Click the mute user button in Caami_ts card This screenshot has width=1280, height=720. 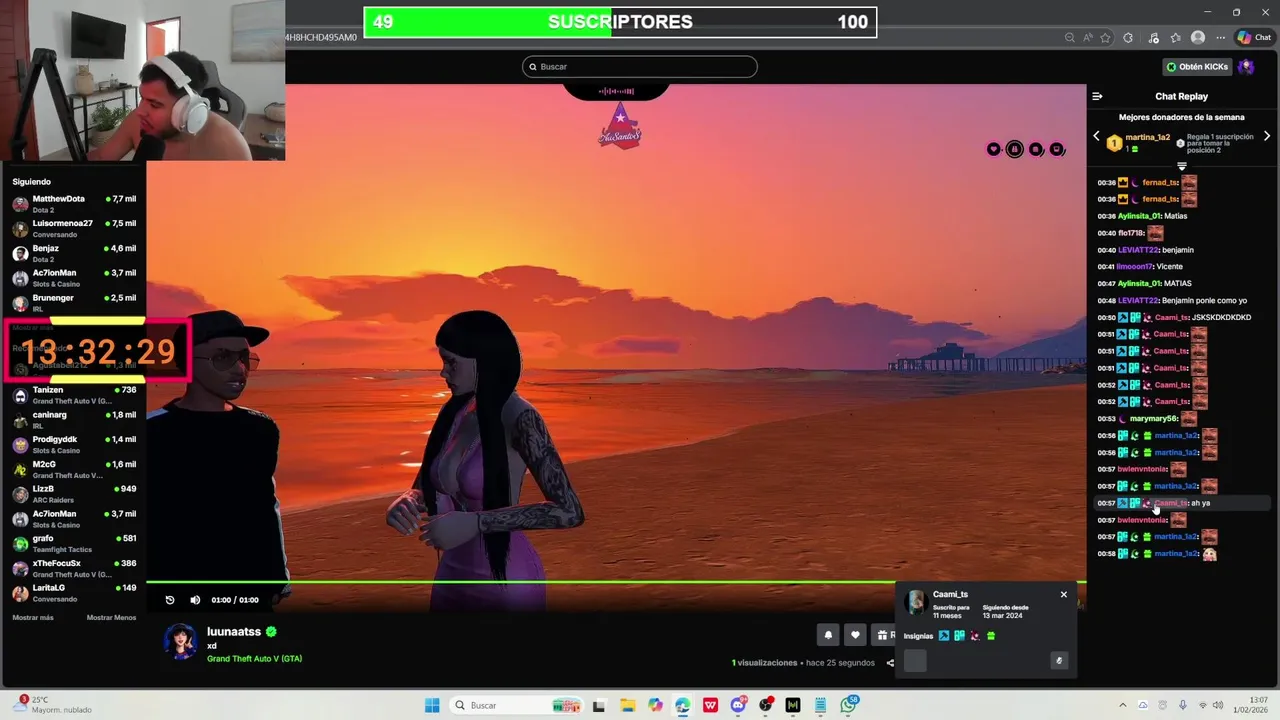[1059, 660]
